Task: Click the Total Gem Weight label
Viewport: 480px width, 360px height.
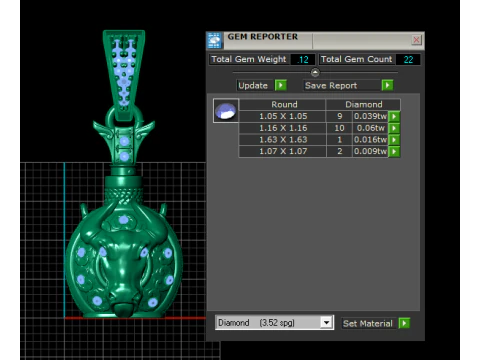Action: pyautogui.click(x=249, y=59)
